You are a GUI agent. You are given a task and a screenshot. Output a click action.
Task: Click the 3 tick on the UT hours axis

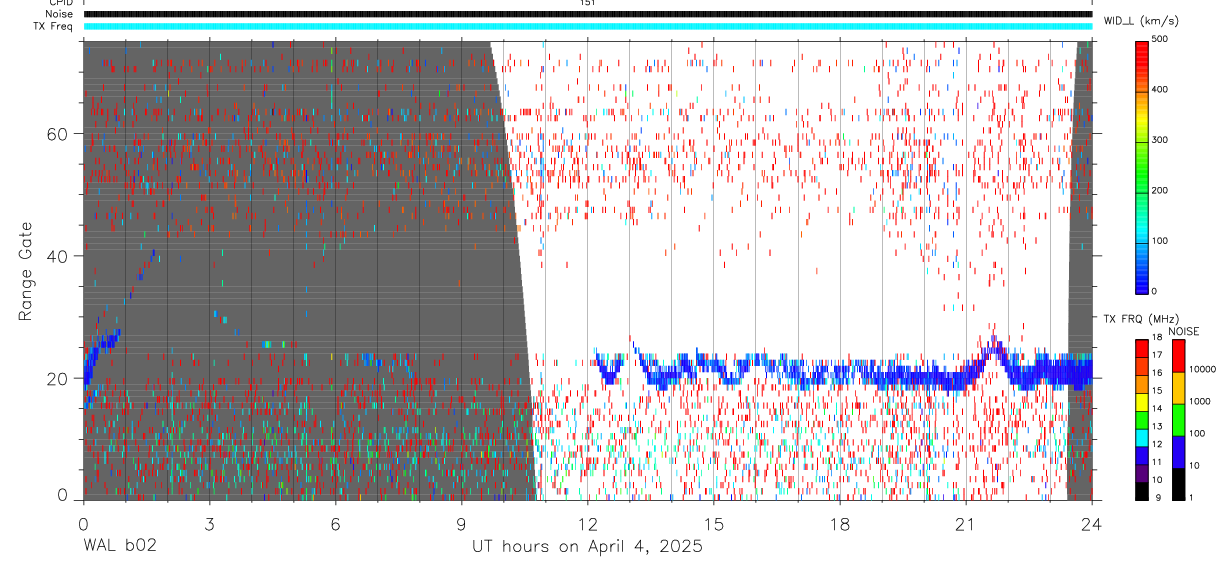coord(209,524)
